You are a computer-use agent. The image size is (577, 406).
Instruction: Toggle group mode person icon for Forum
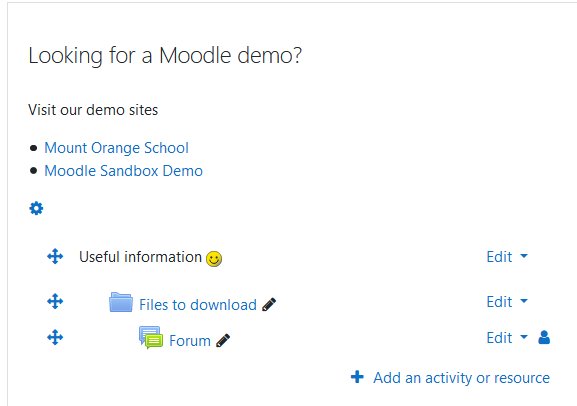[544, 337]
